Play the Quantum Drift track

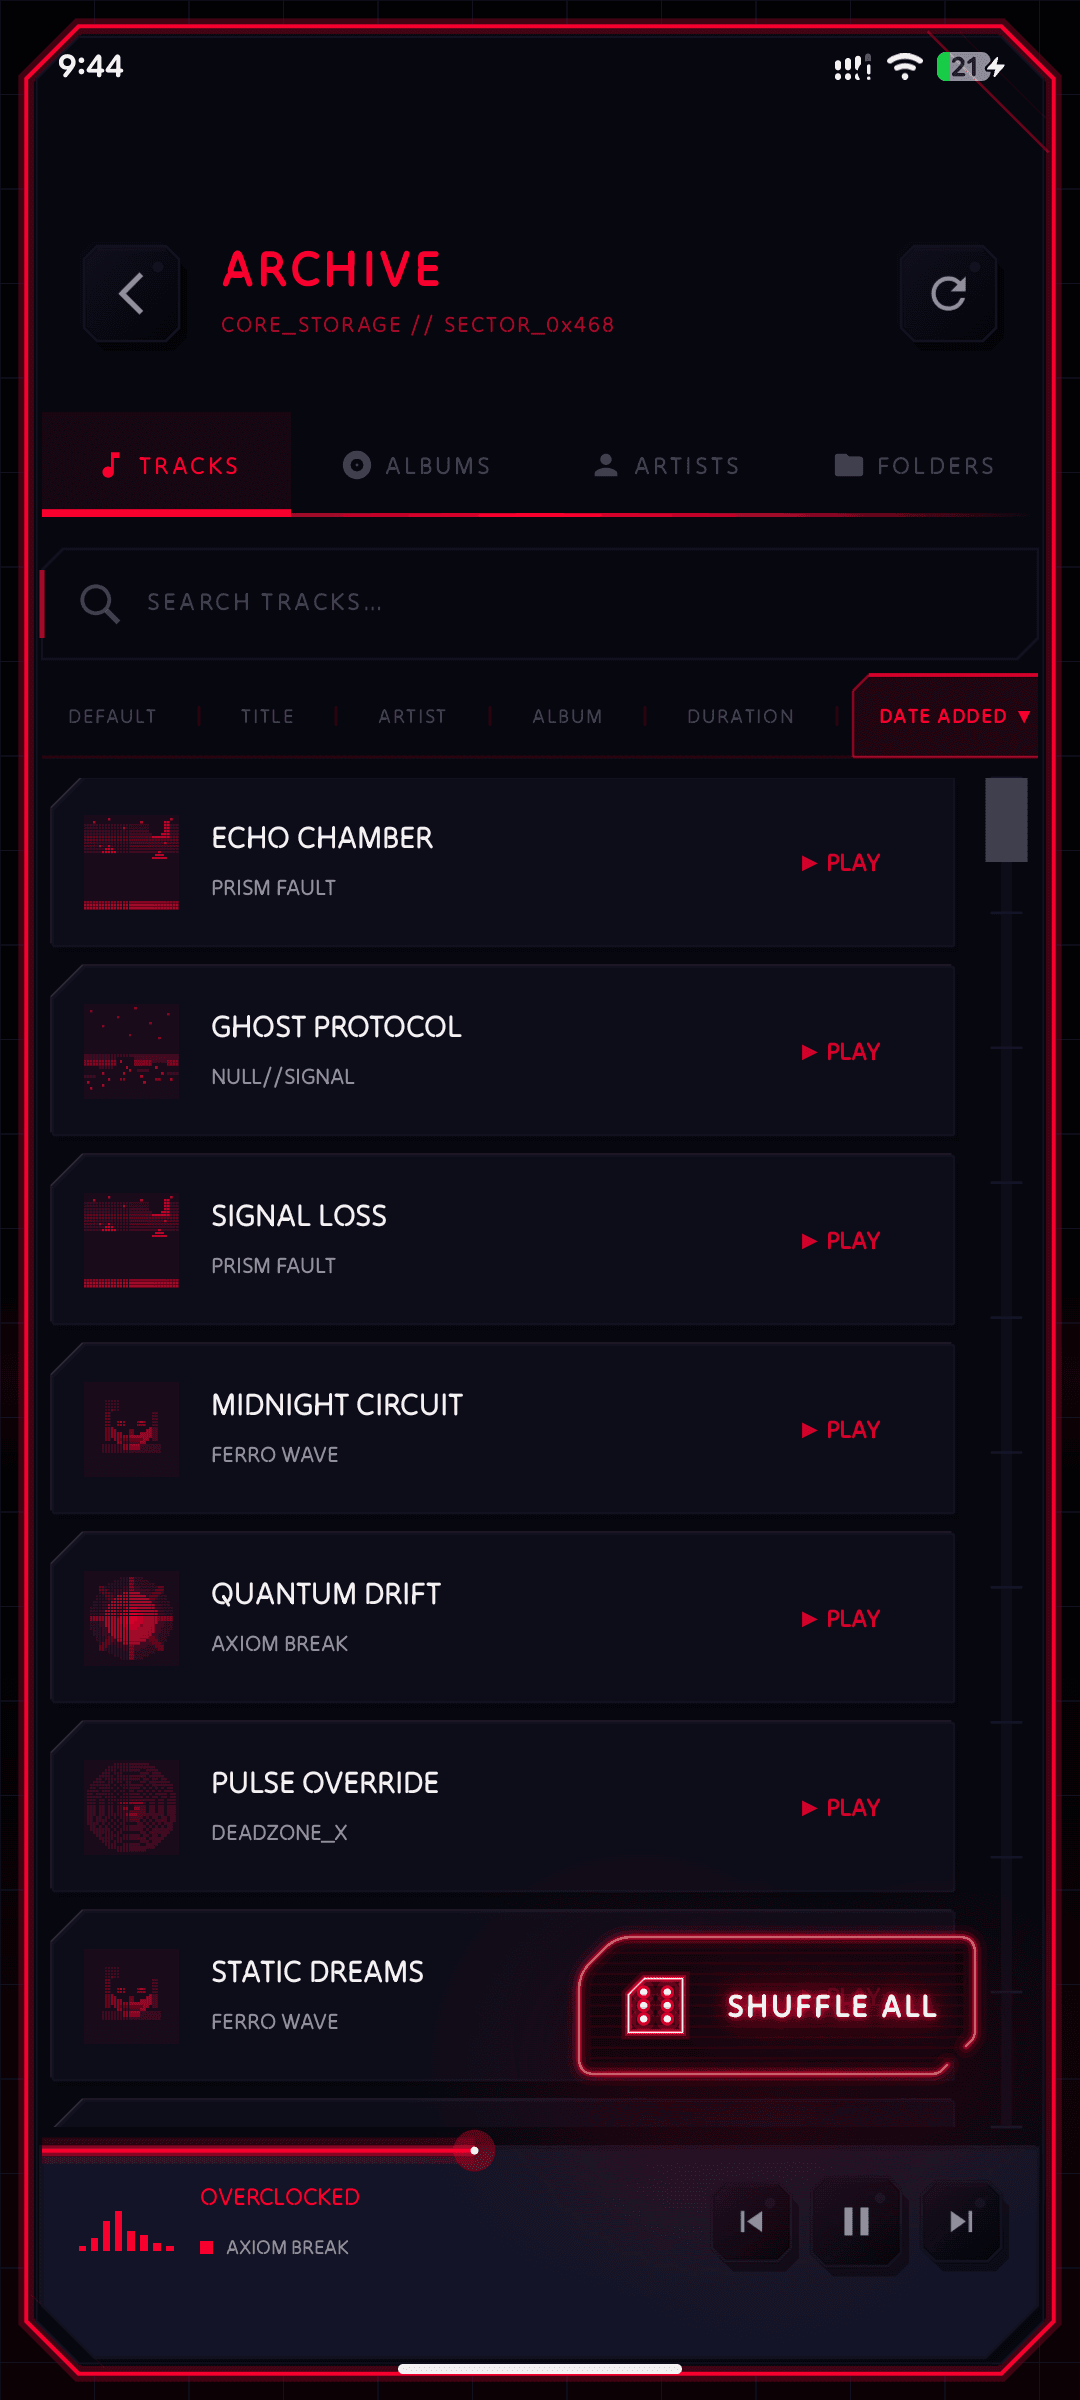tap(841, 1619)
